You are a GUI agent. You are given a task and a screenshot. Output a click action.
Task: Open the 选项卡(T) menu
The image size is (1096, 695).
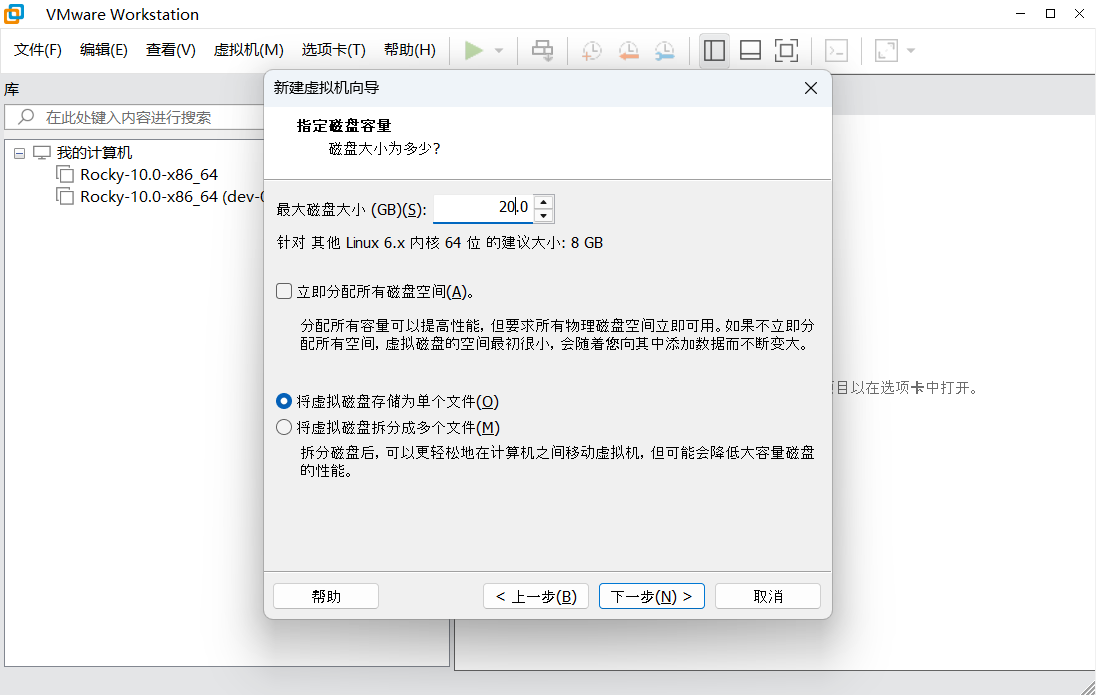coord(333,50)
